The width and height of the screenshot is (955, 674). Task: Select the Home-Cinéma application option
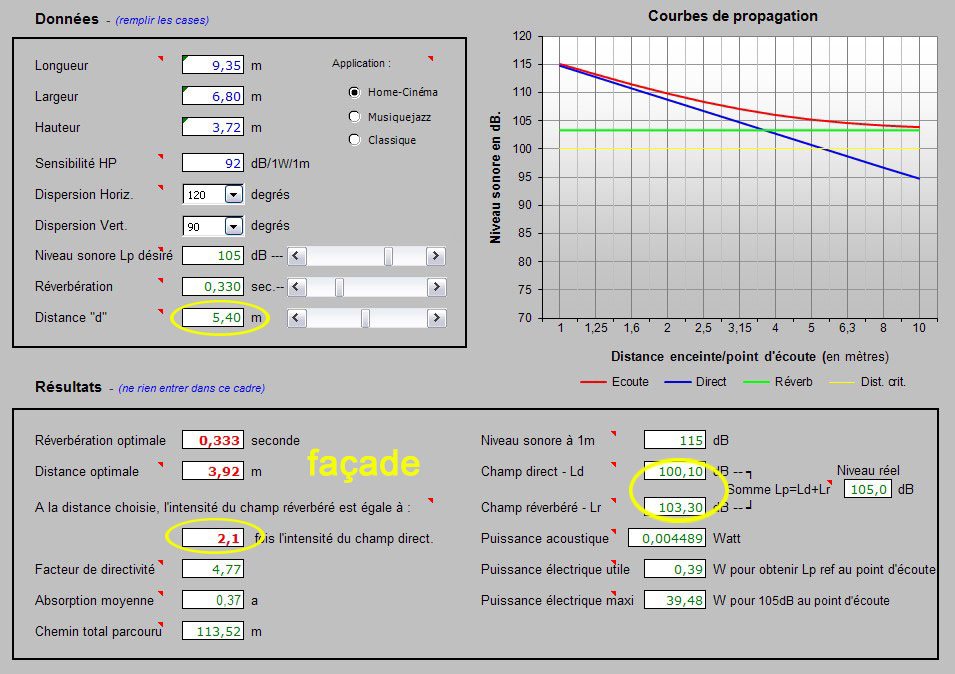(x=354, y=92)
